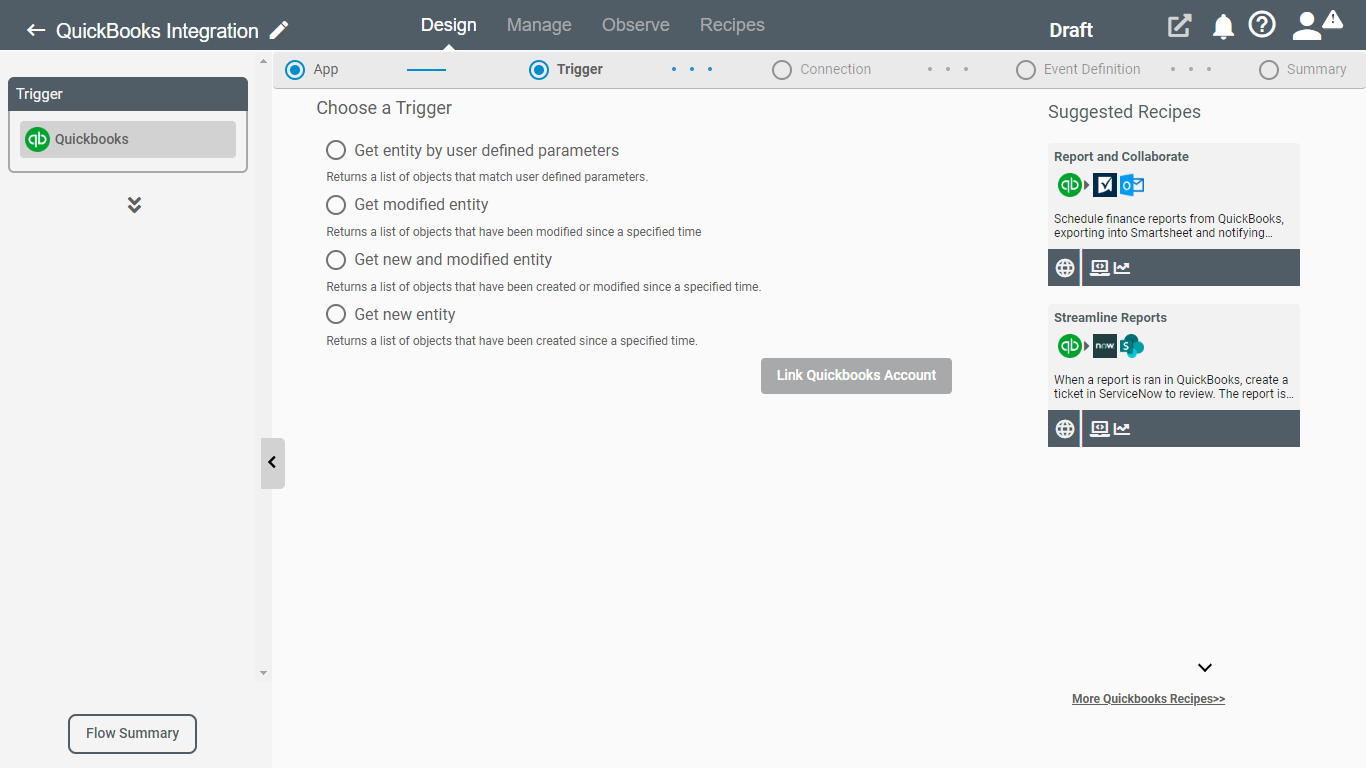Click Outlook icon in Report and Collaborate
Screen dimensions: 1366x768
[x=1132, y=185]
